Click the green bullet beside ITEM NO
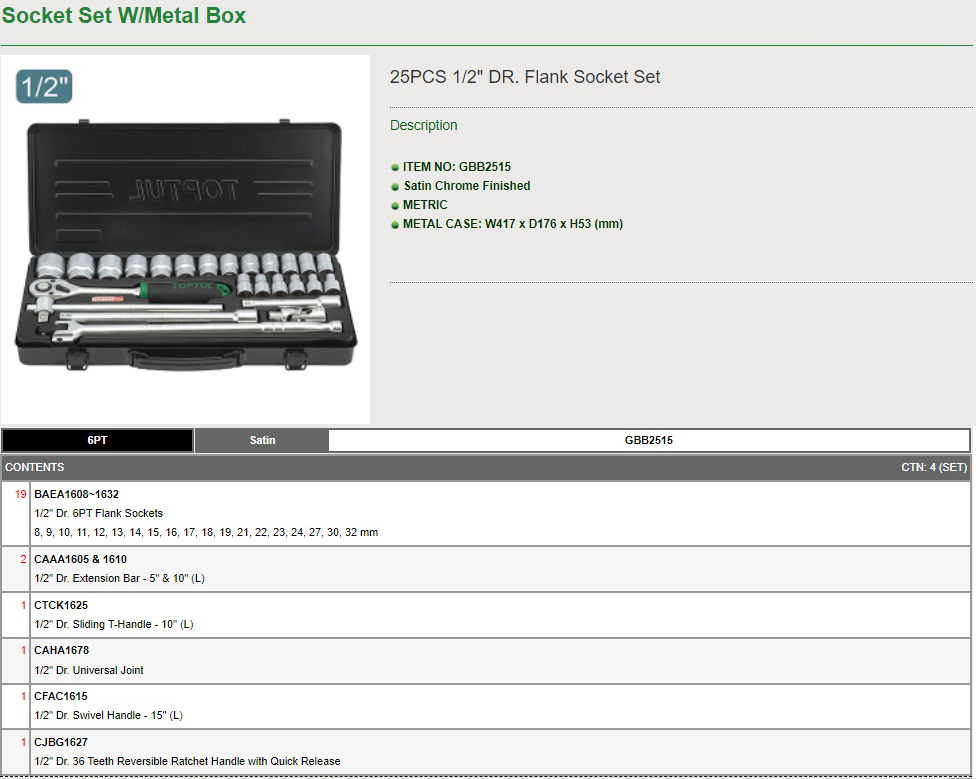Viewport: 976px width, 779px height. (395, 168)
